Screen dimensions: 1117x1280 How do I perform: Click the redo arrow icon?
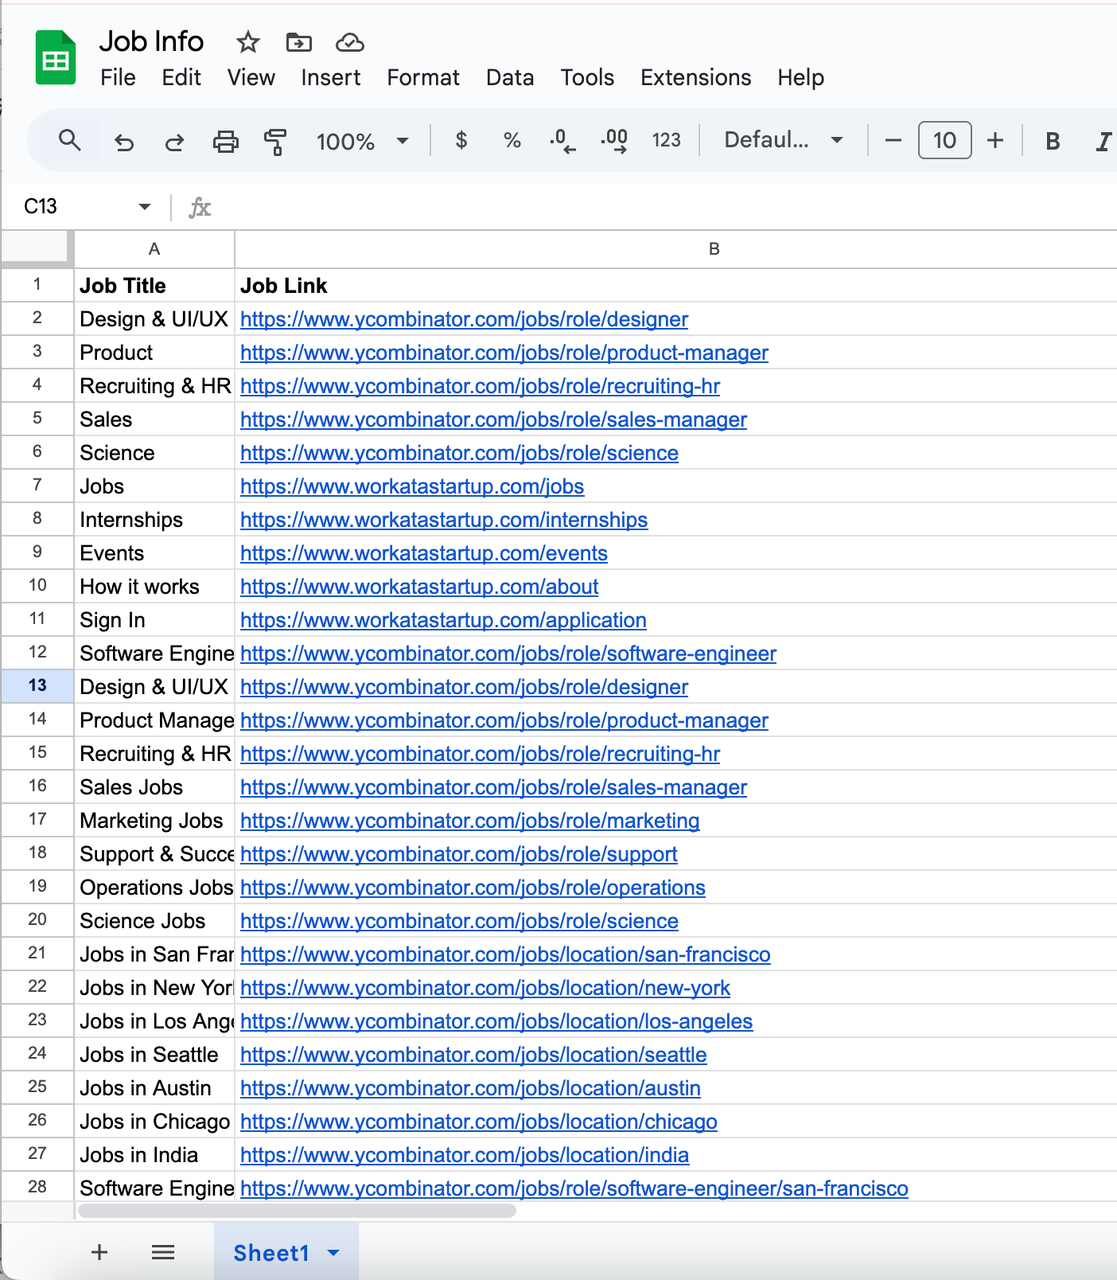pyautogui.click(x=174, y=142)
